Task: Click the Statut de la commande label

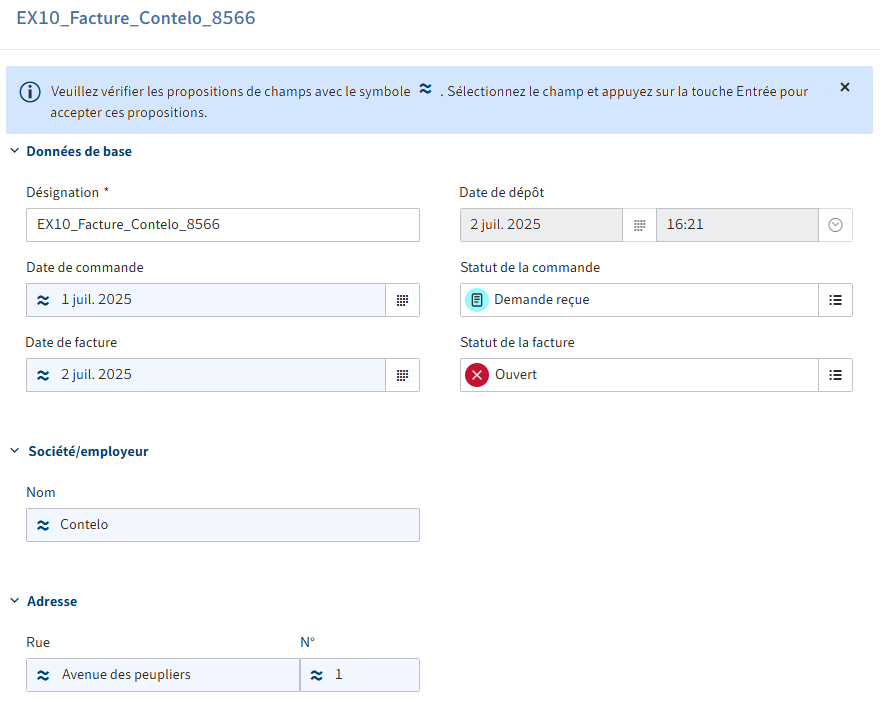Action: click(530, 268)
